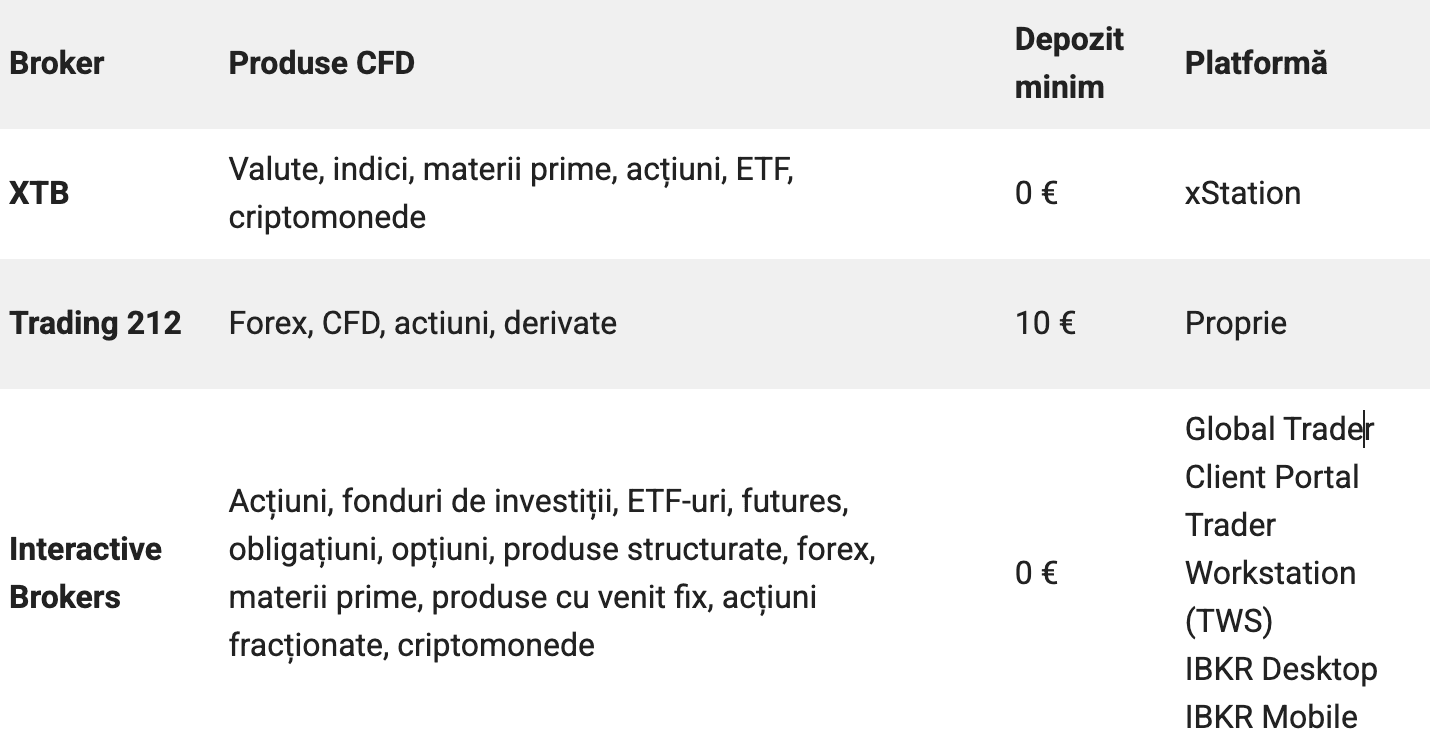Viewport: 1430px width, 752px height.
Task: Click the IBKR Mobile platform text
Action: coord(1271,717)
